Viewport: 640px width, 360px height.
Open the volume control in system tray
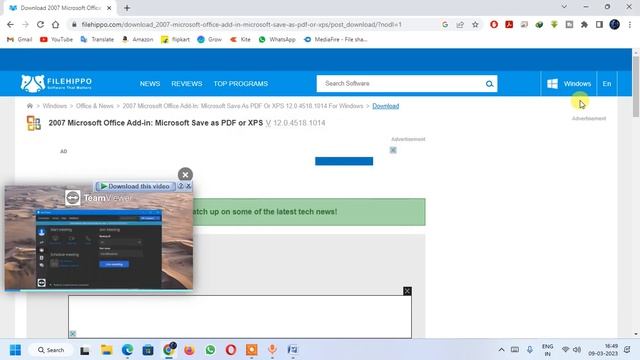tap(577, 350)
